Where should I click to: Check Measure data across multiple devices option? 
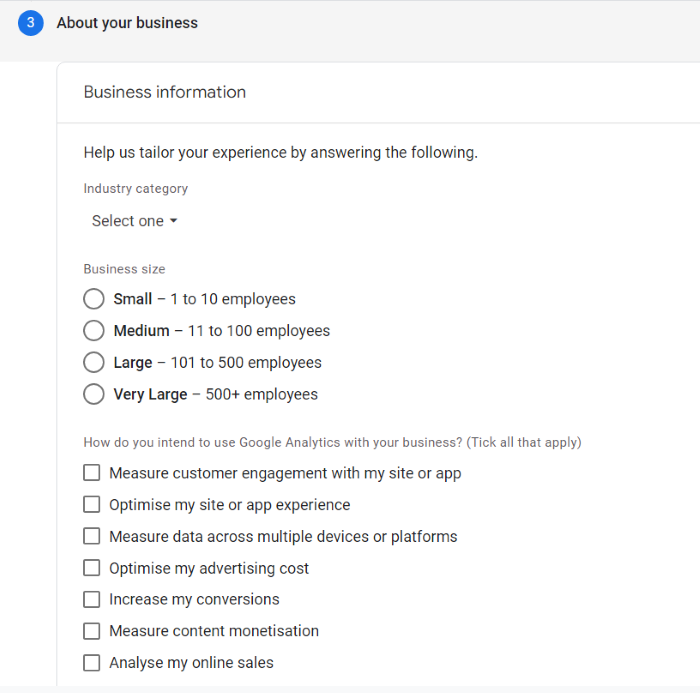point(92,537)
